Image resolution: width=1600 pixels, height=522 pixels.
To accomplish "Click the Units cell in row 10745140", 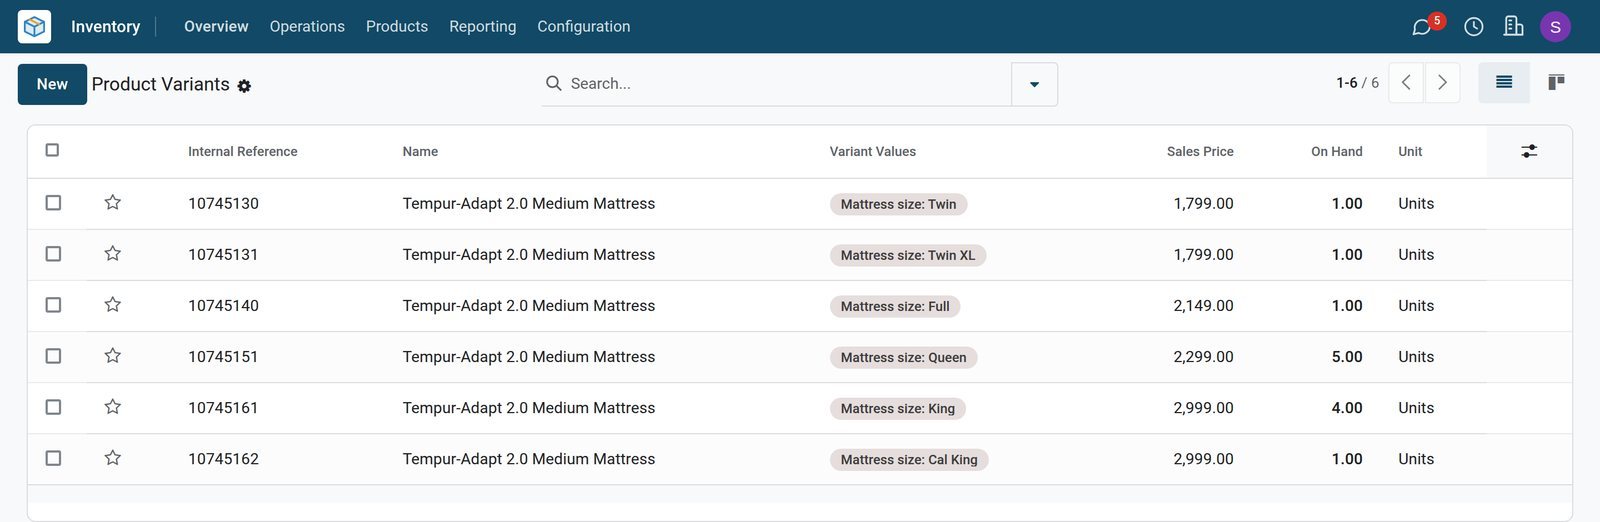I will (1416, 306).
